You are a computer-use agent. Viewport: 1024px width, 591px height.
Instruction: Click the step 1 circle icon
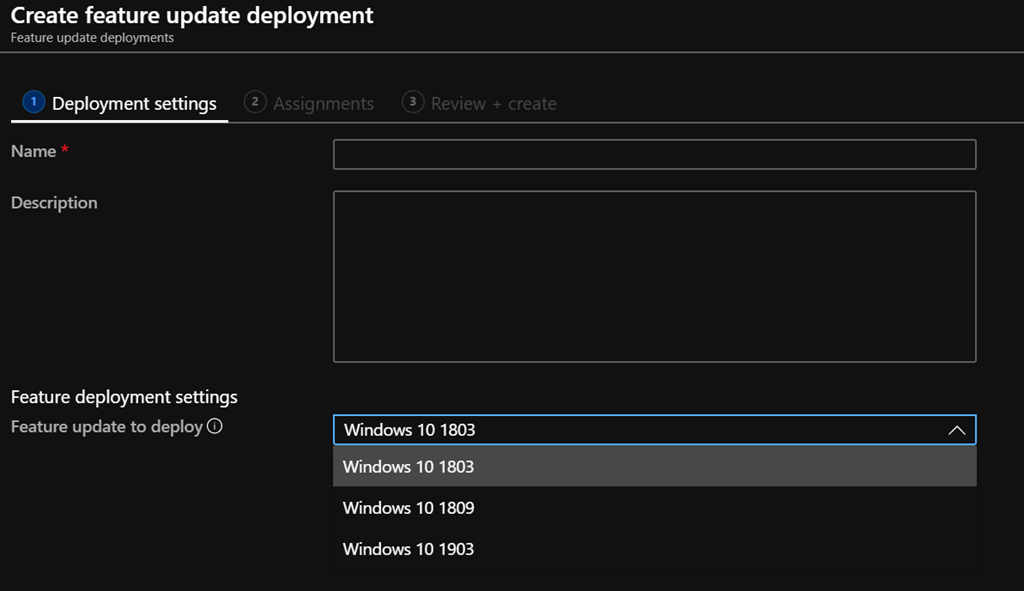coord(33,102)
